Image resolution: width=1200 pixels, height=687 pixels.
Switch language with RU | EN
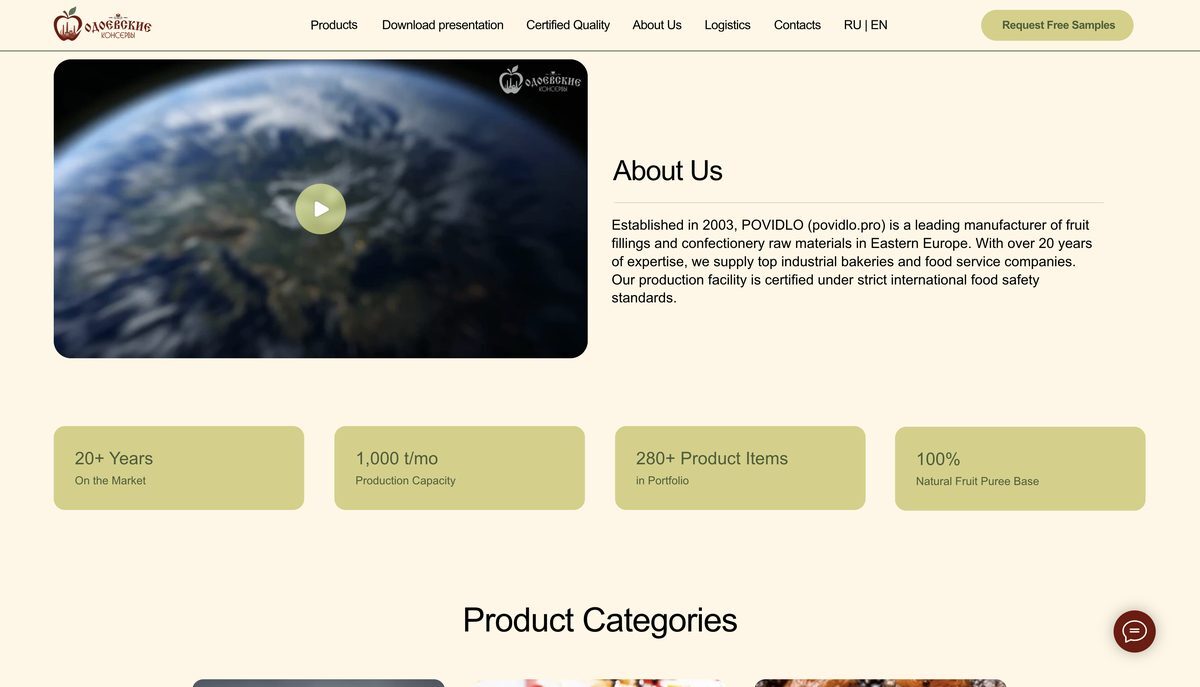[866, 25]
